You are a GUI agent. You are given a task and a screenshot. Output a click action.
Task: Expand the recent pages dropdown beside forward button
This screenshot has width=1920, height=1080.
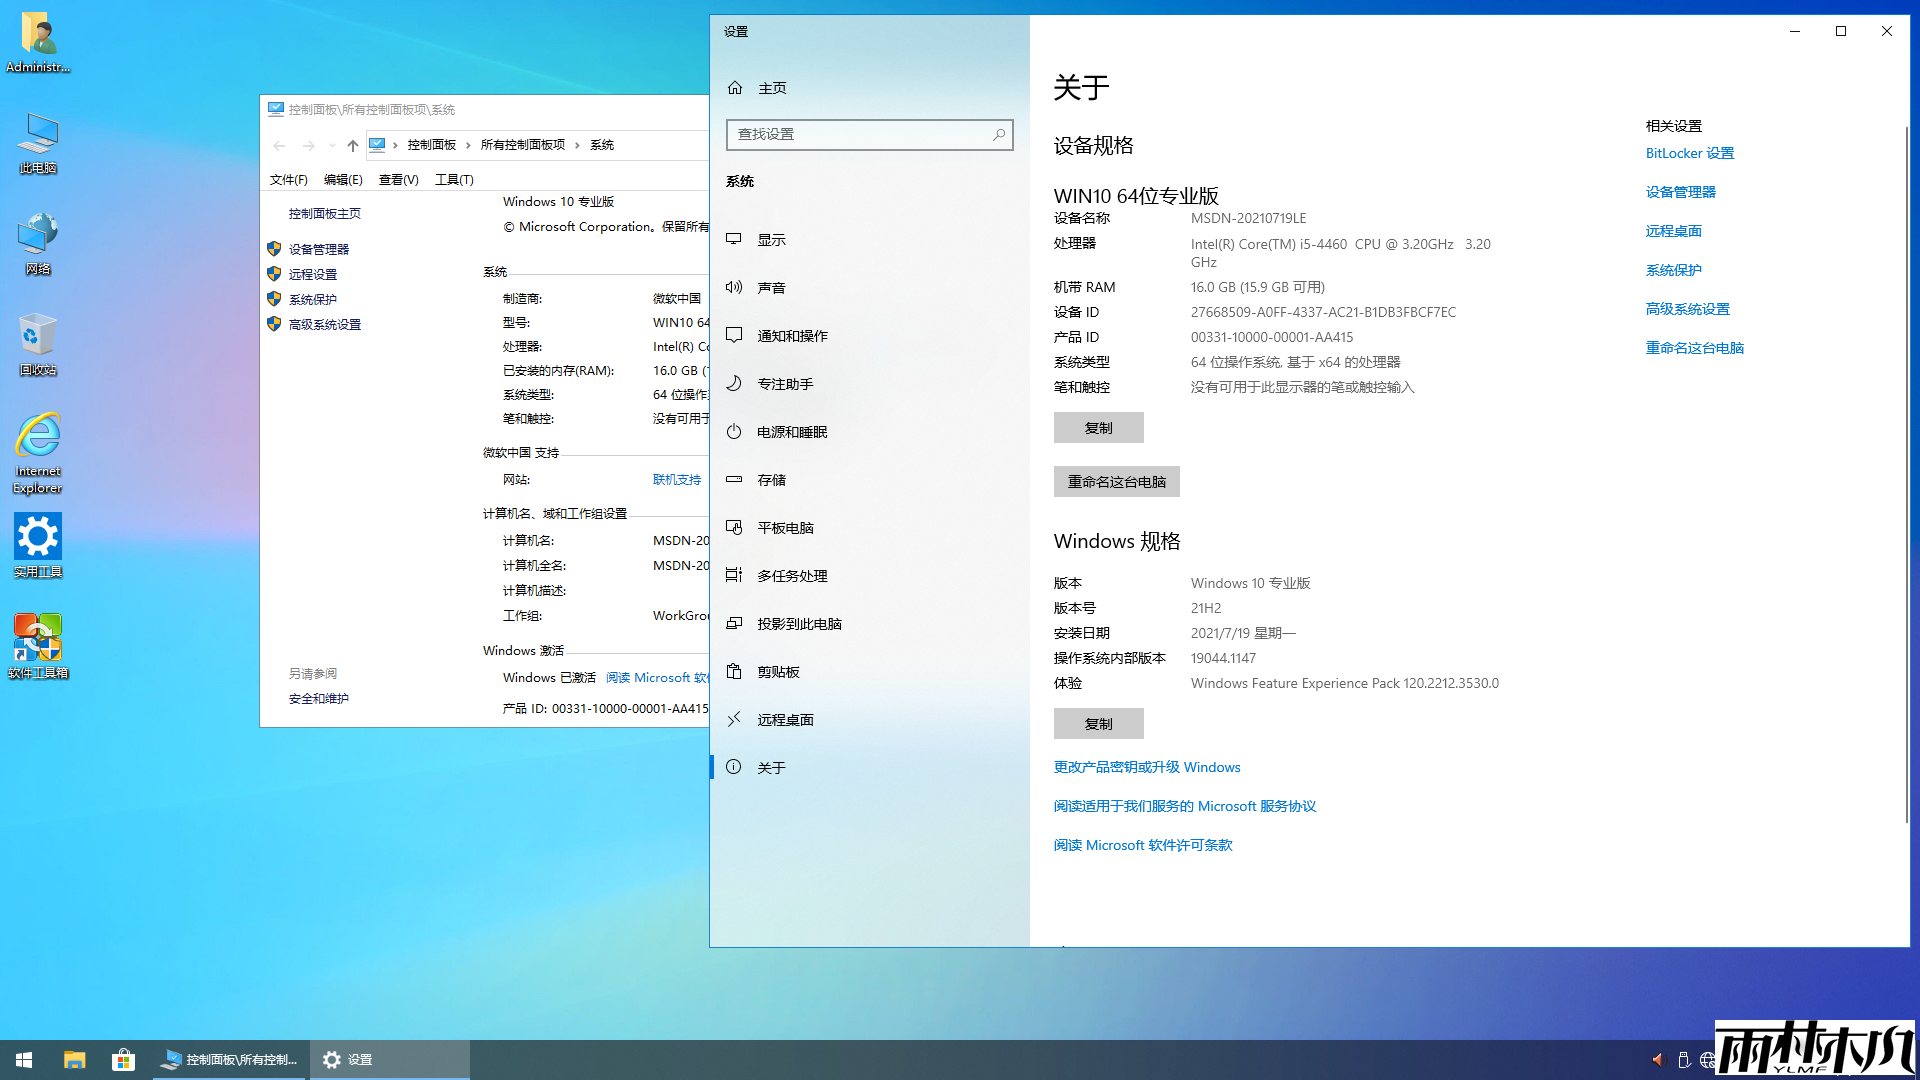[332, 145]
